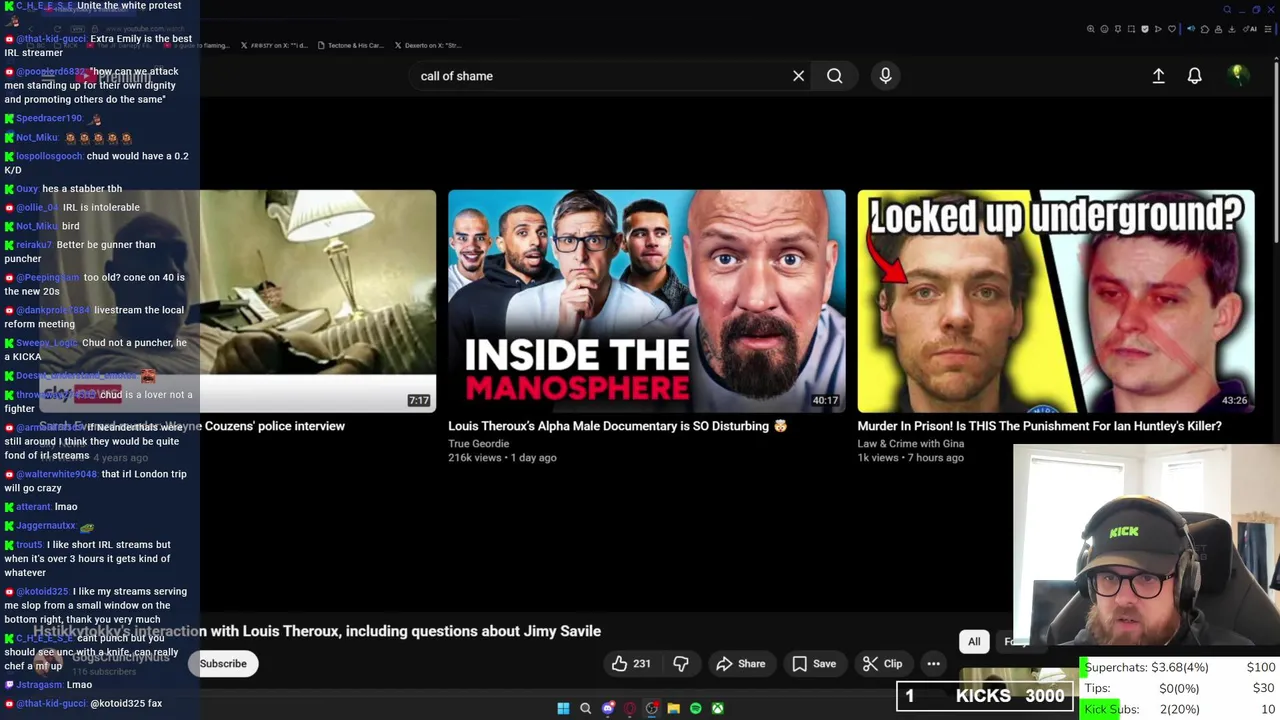This screenshot has width=1280, height=720.
Task: Open the browser downloads icon
Action: click(x=1231, y=29)
